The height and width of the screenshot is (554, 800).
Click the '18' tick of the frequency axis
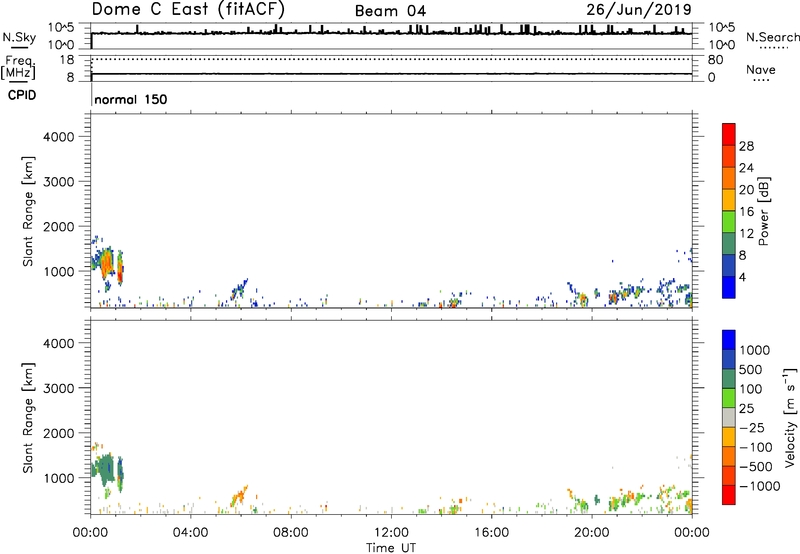point(67,60)
